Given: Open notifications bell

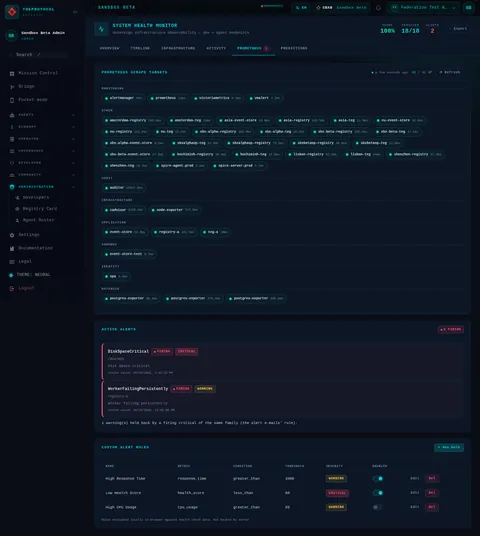Looking at the screenshot, I should 378,8.
